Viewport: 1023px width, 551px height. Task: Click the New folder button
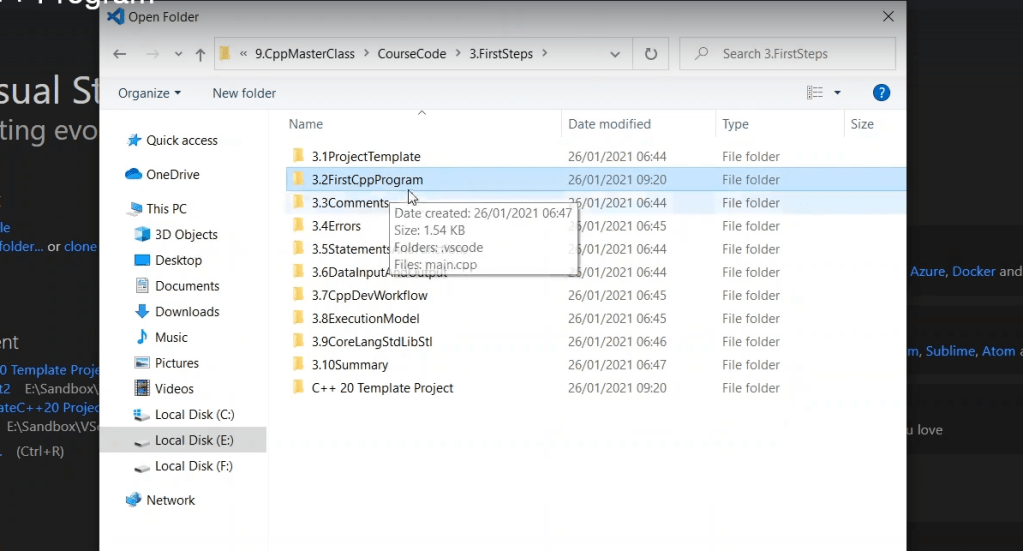[x=244, y=93]
